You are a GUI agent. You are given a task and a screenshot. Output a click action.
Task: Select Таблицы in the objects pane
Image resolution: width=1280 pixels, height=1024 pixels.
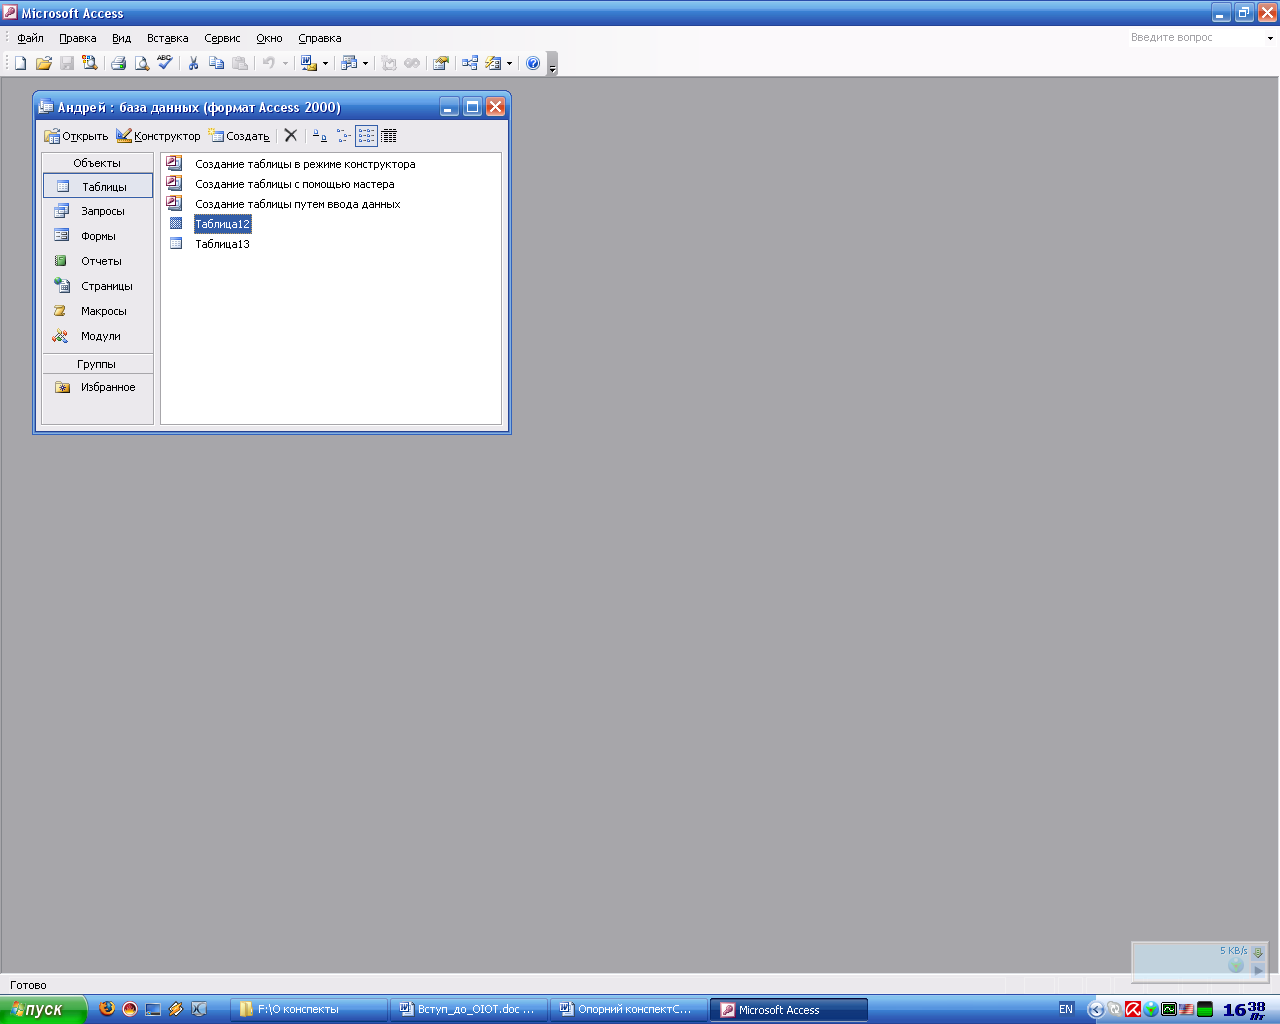coord(98,186)
